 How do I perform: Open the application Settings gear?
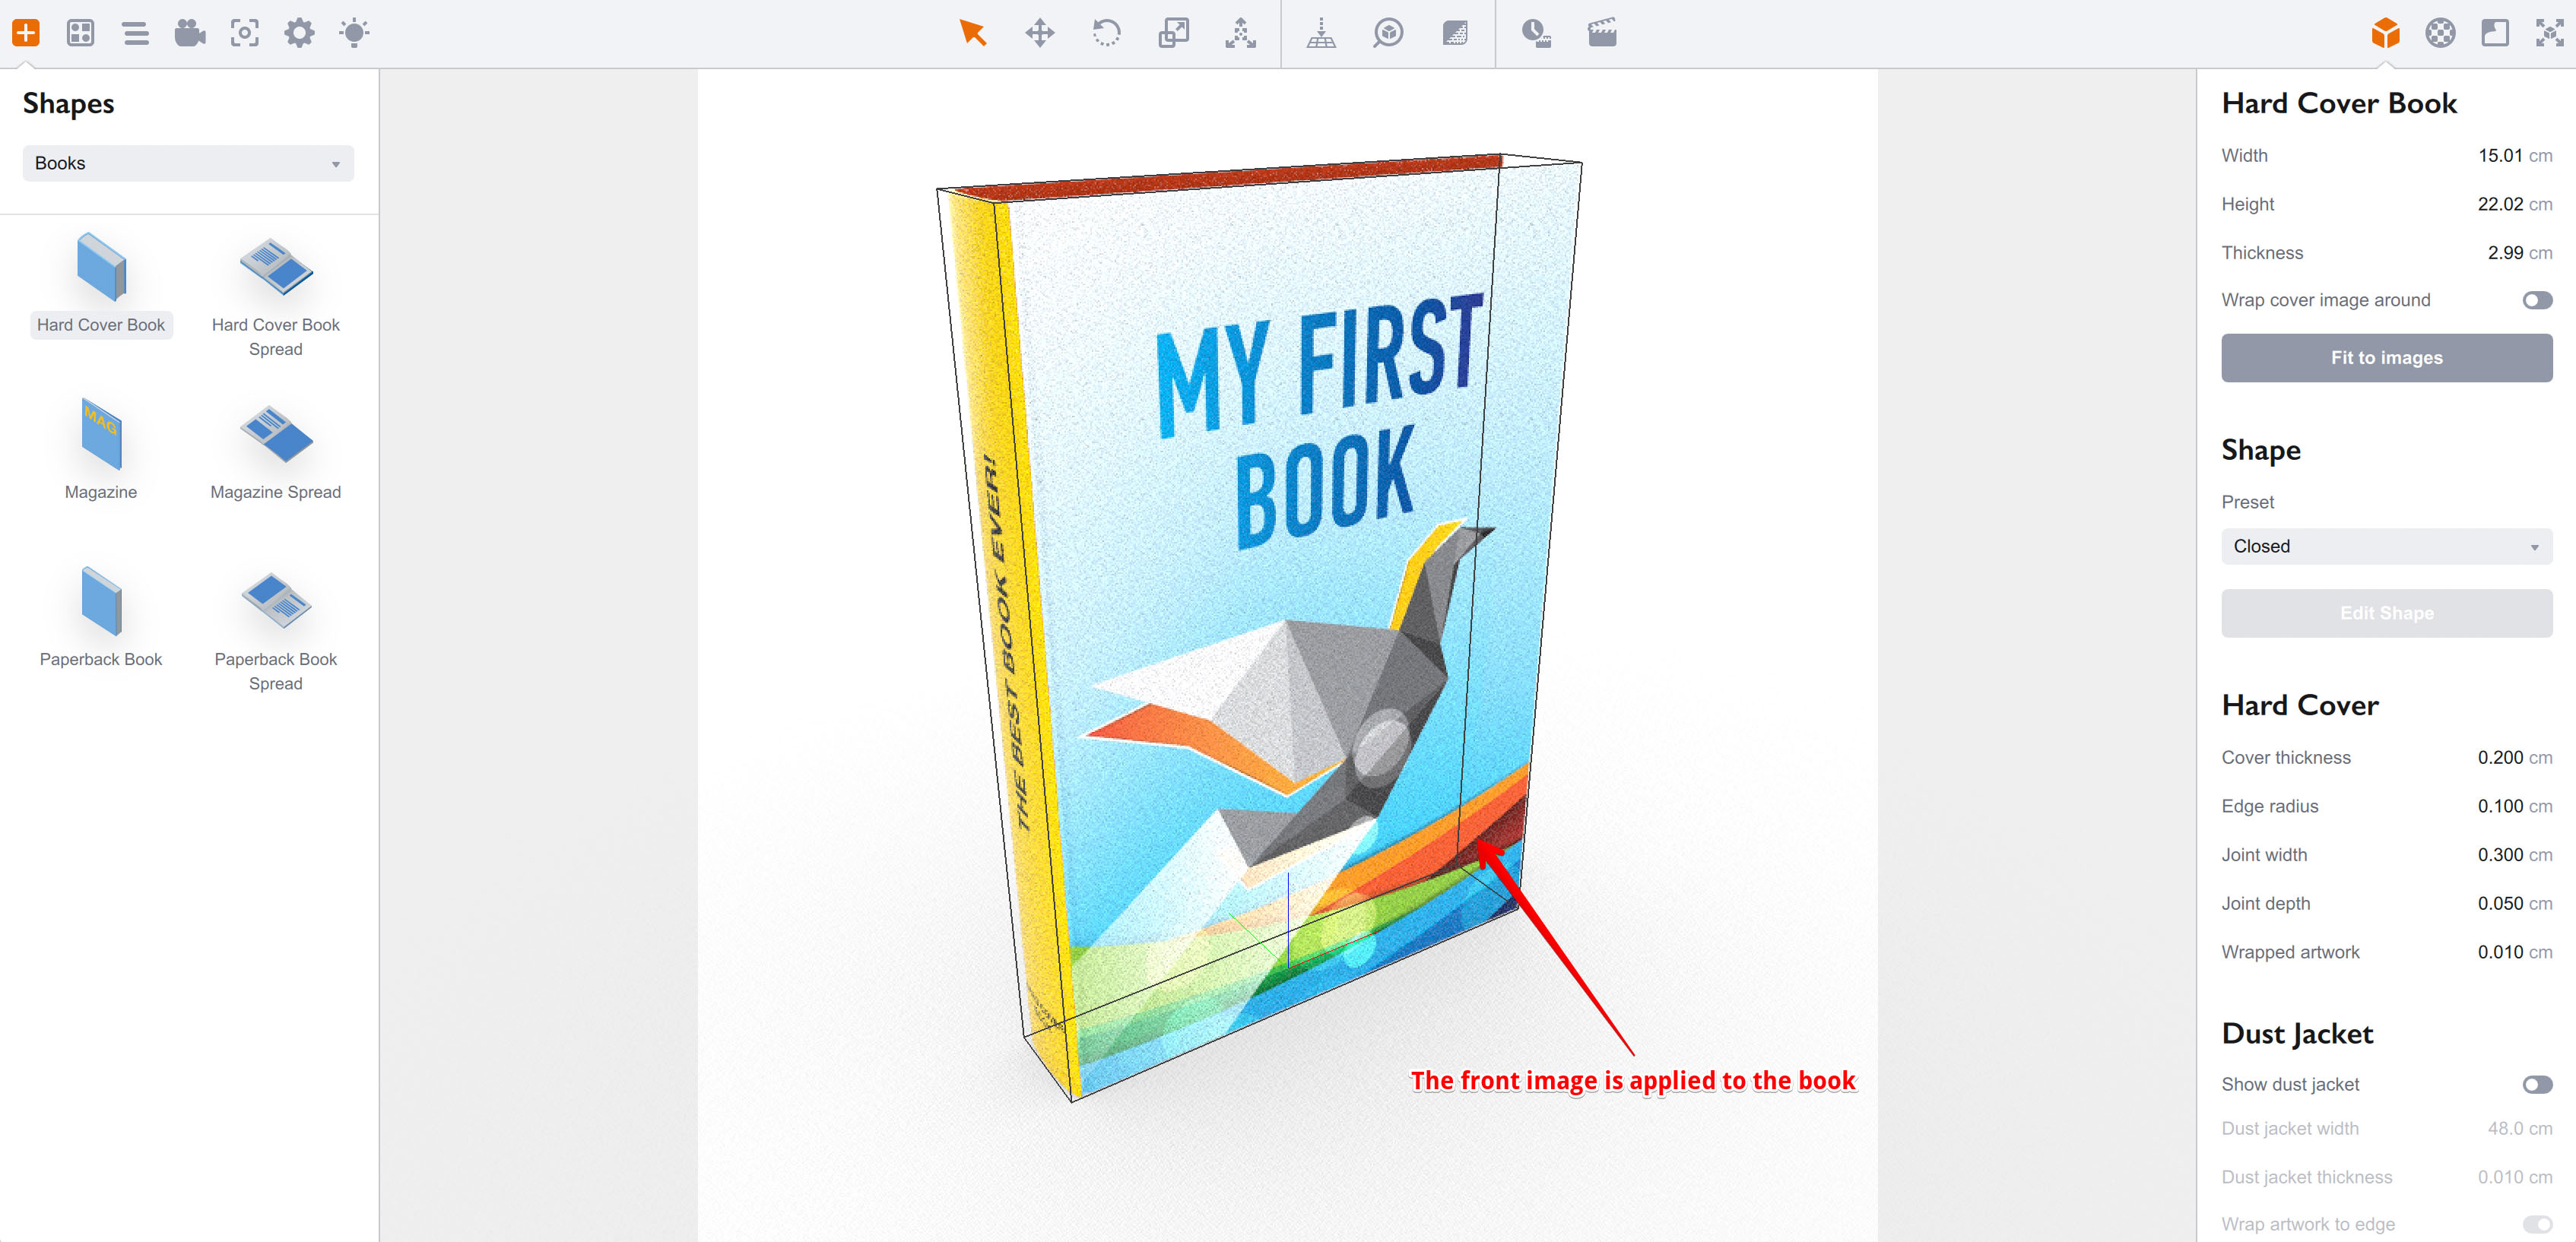pyautogui.click(x=299, y=33)
